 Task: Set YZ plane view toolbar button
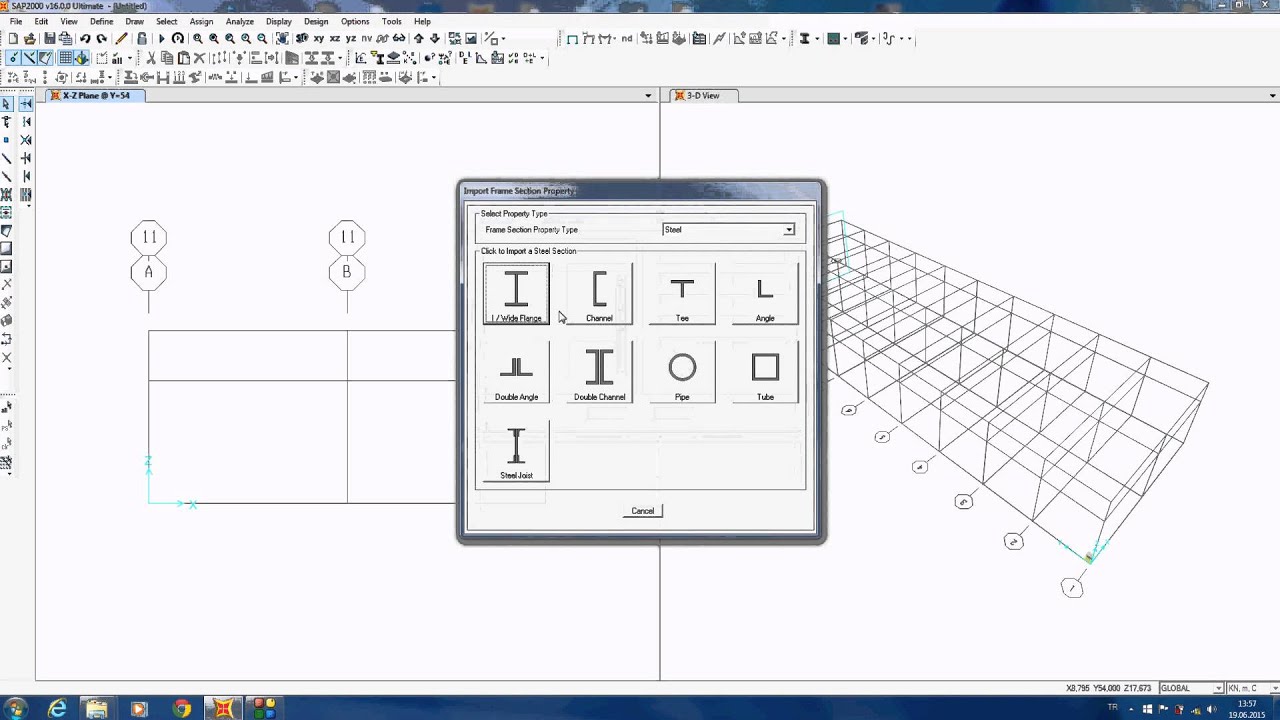tap(350, 39)
